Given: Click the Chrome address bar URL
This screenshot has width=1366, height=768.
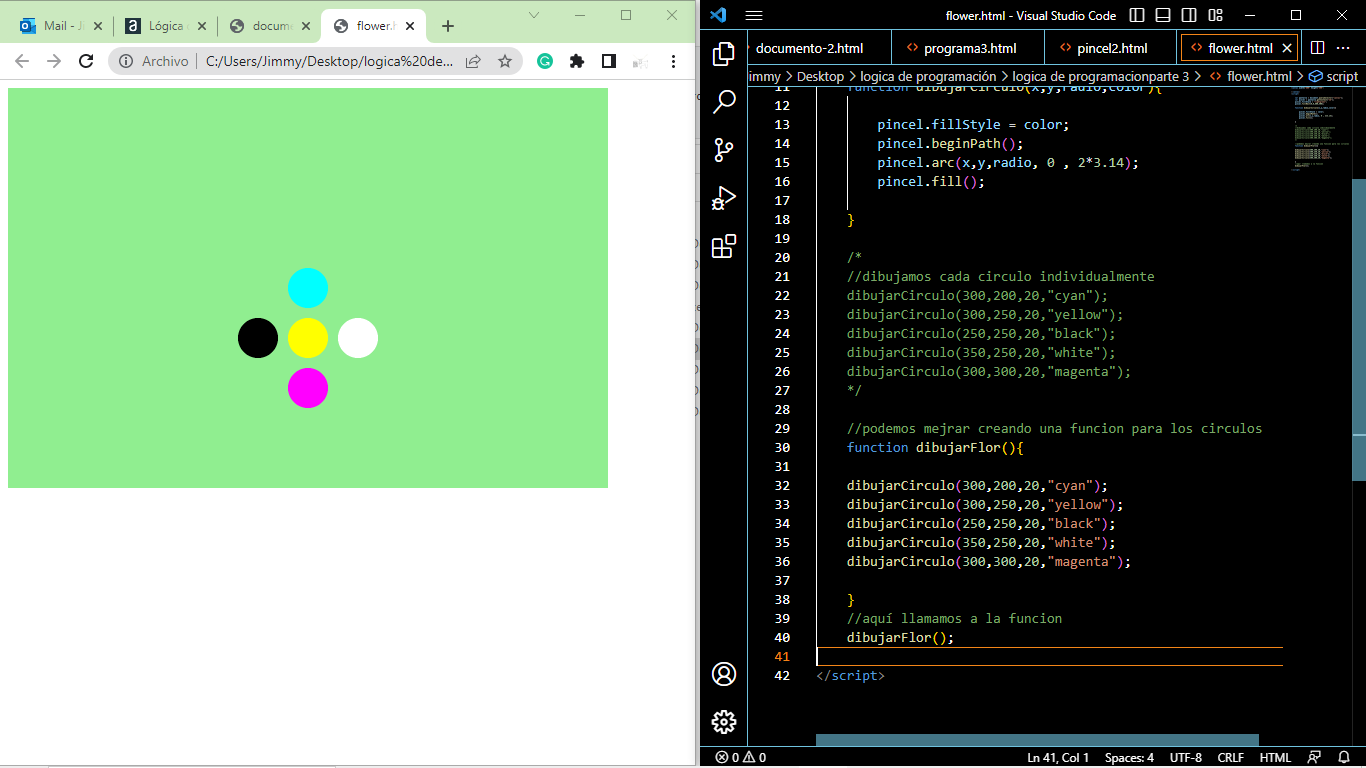Looking at the screenshot, I should (329, 61).
